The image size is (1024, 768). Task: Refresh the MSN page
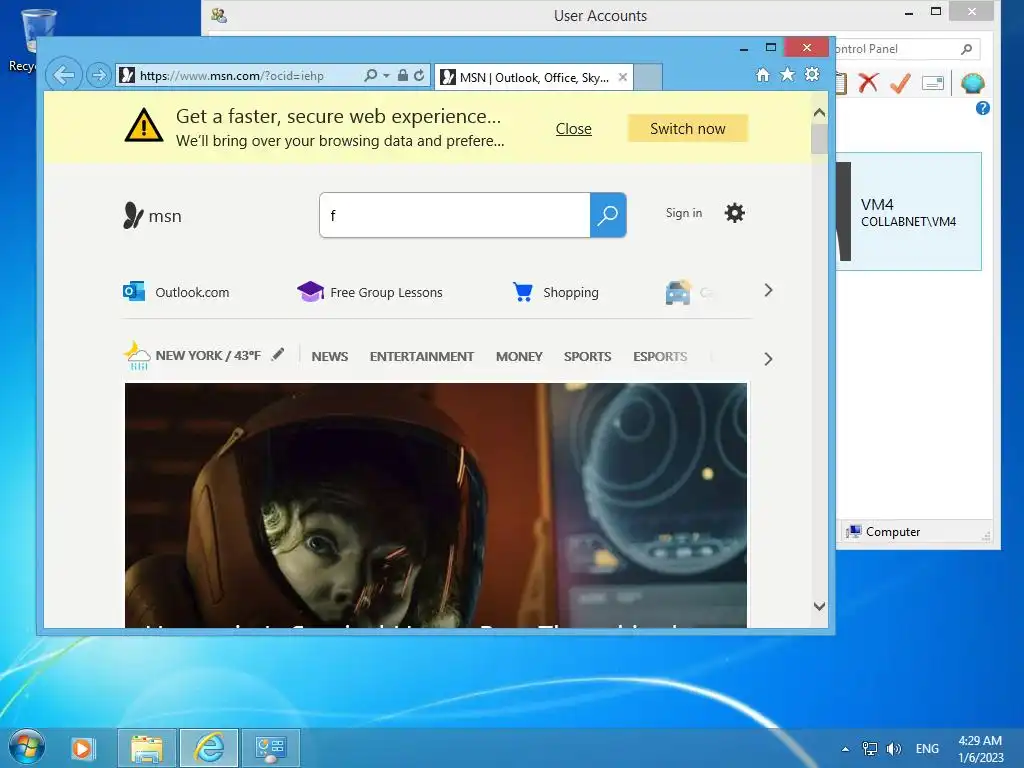click(x=419, y=76)
